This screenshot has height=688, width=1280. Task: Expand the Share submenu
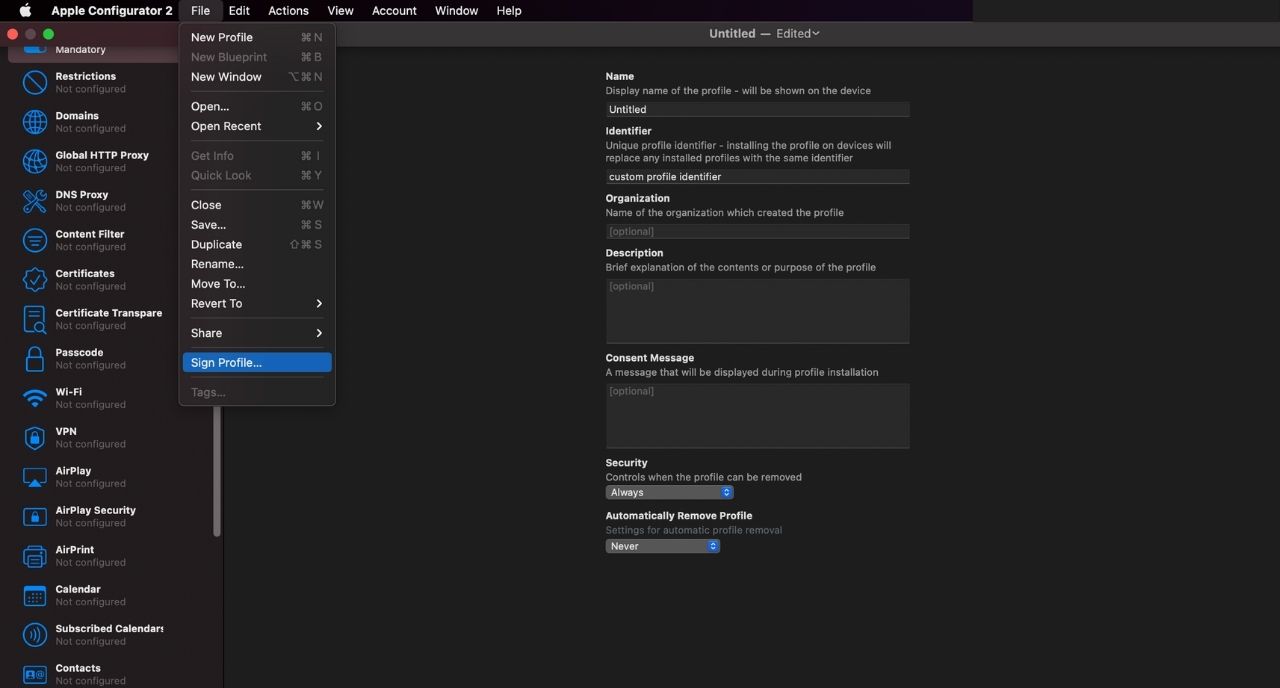coord(257,333)
